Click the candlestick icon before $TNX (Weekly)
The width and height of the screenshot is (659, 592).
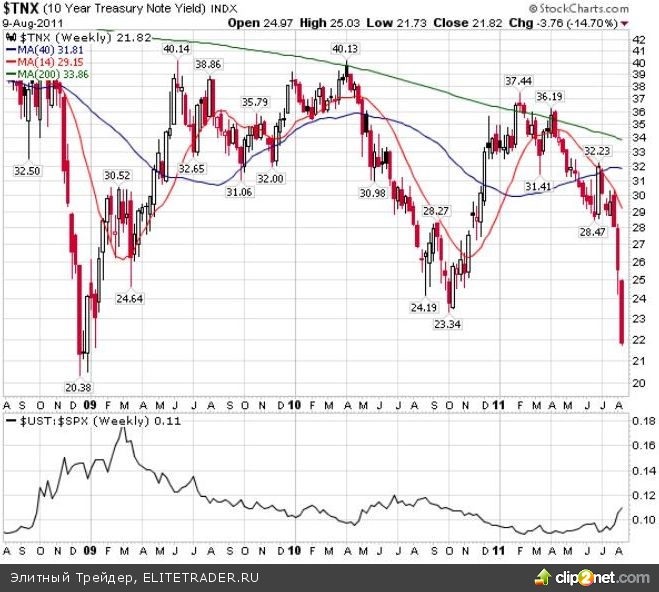tap(11, 35)
